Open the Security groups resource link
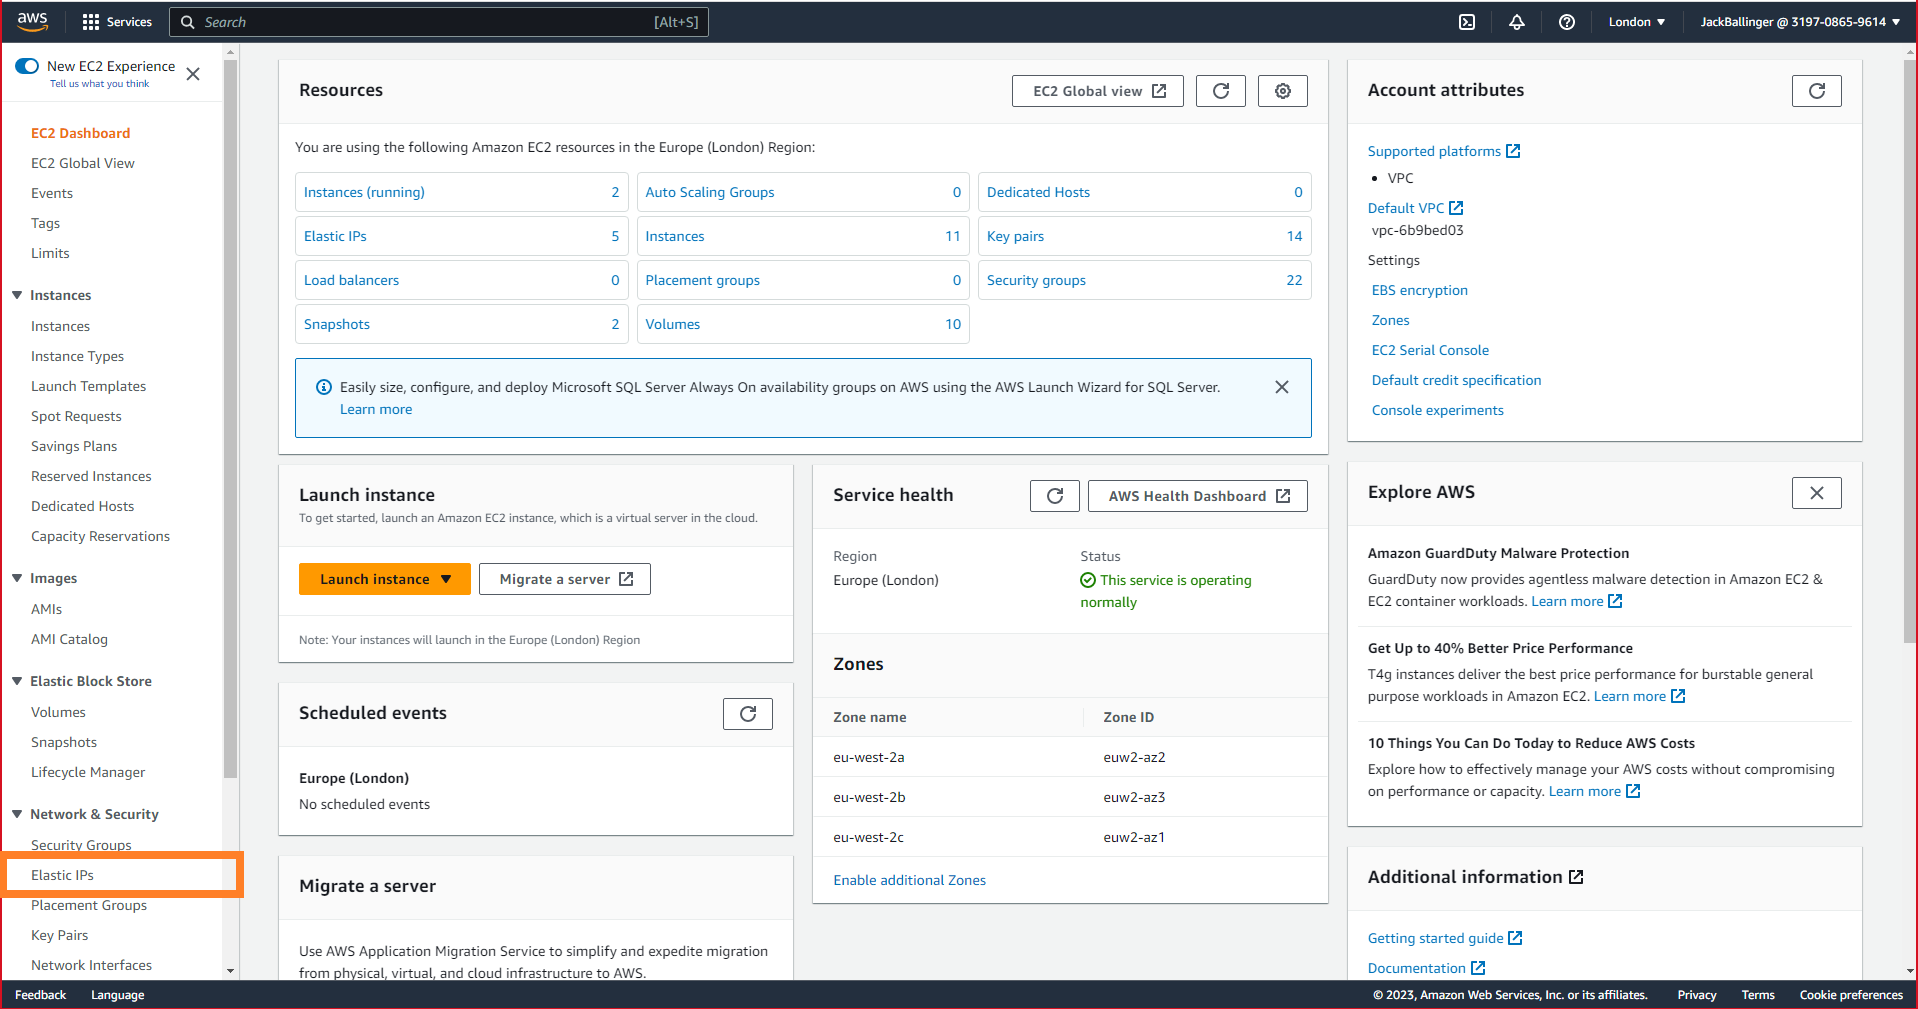This screenshot has width=1918, height=1009. pyautogui.click(x=1036, y=280)
